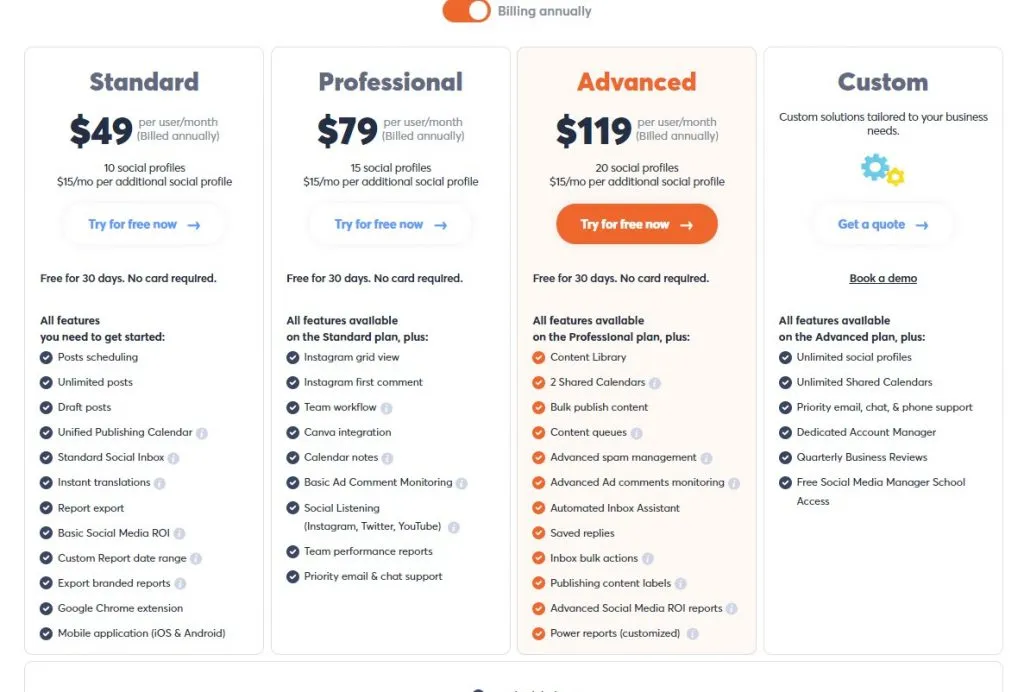Open info tooltip for Power reports (customized)
The width and height of the screenshot is (1024, 692).
(x=693, y=634)
